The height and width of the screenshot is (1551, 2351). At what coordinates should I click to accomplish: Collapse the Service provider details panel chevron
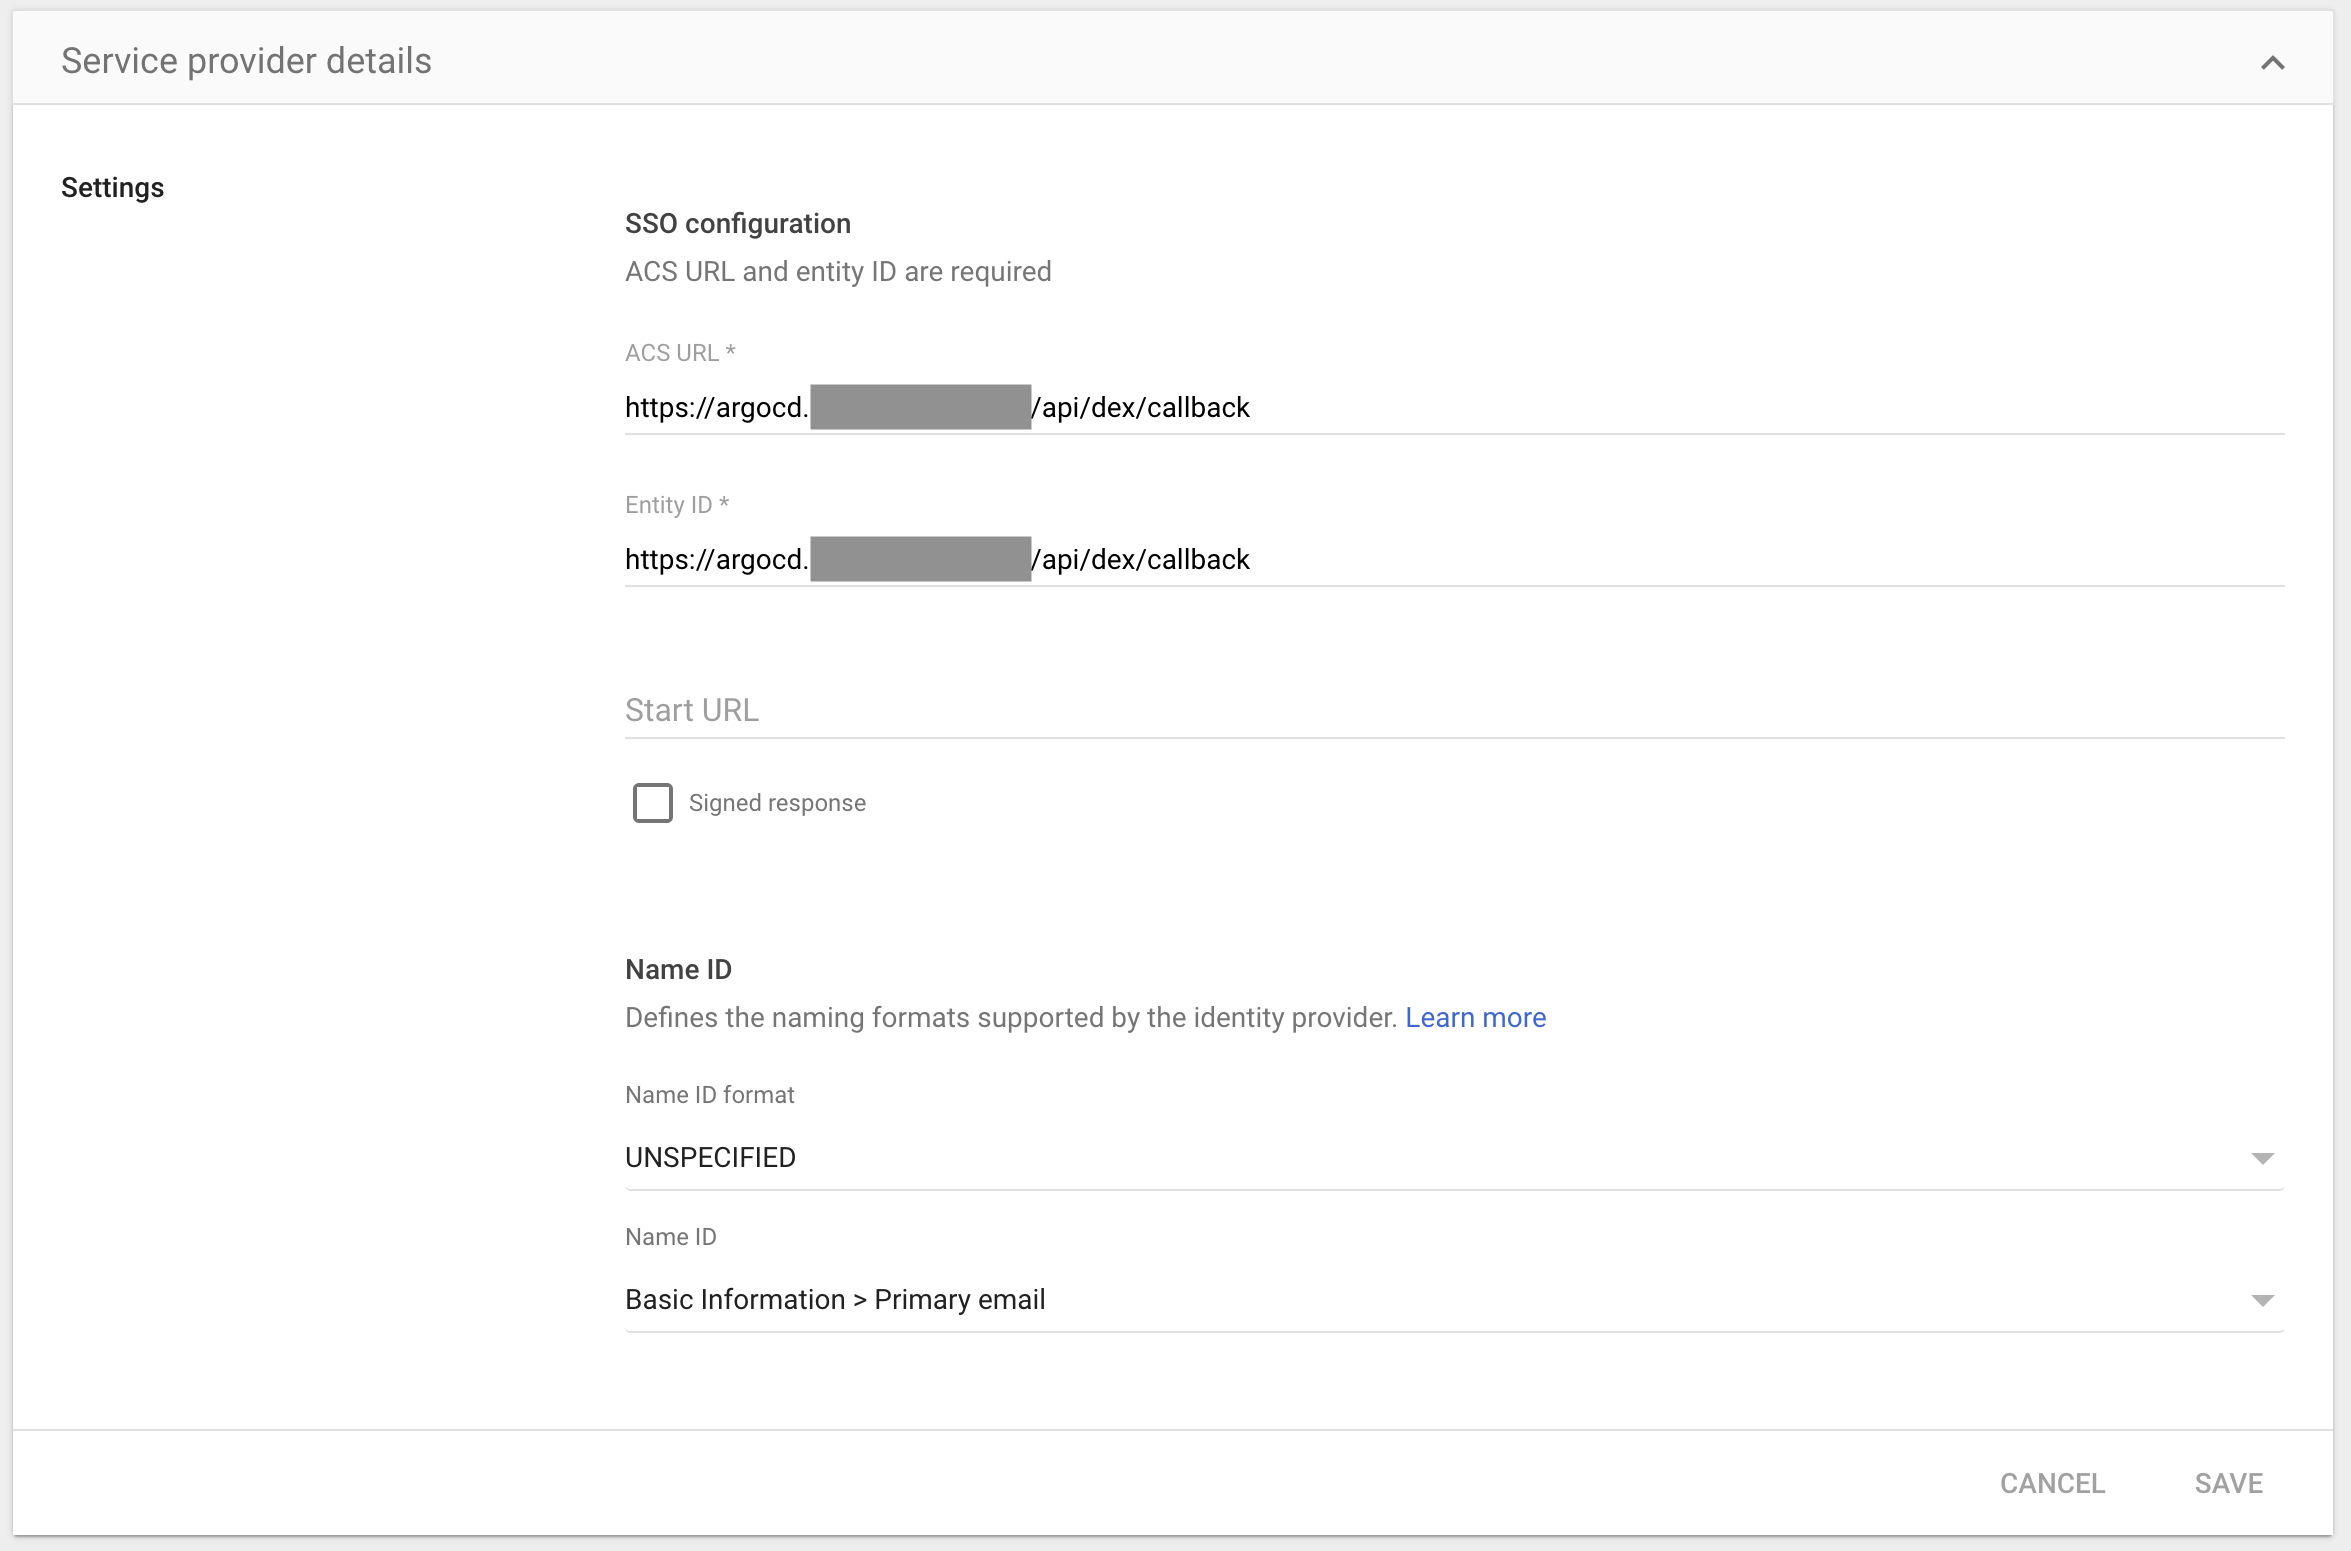(2272, 63)
